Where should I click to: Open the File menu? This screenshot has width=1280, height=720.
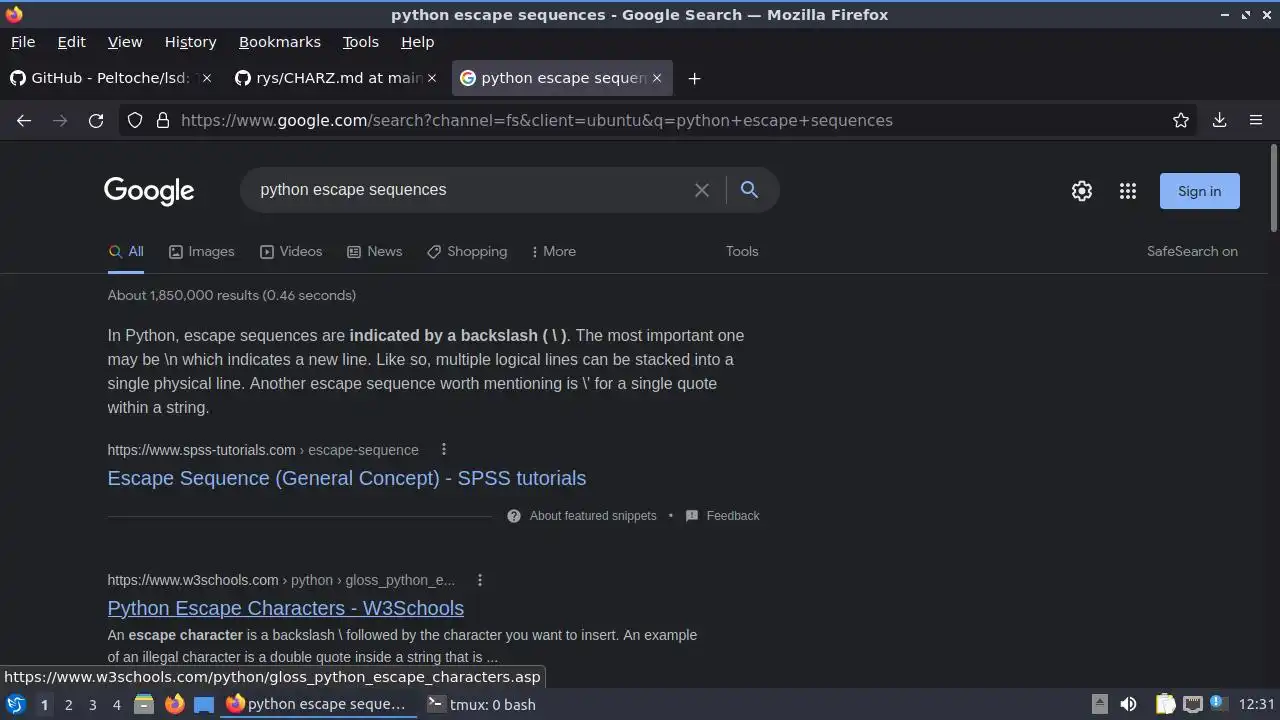pos(23,42)
